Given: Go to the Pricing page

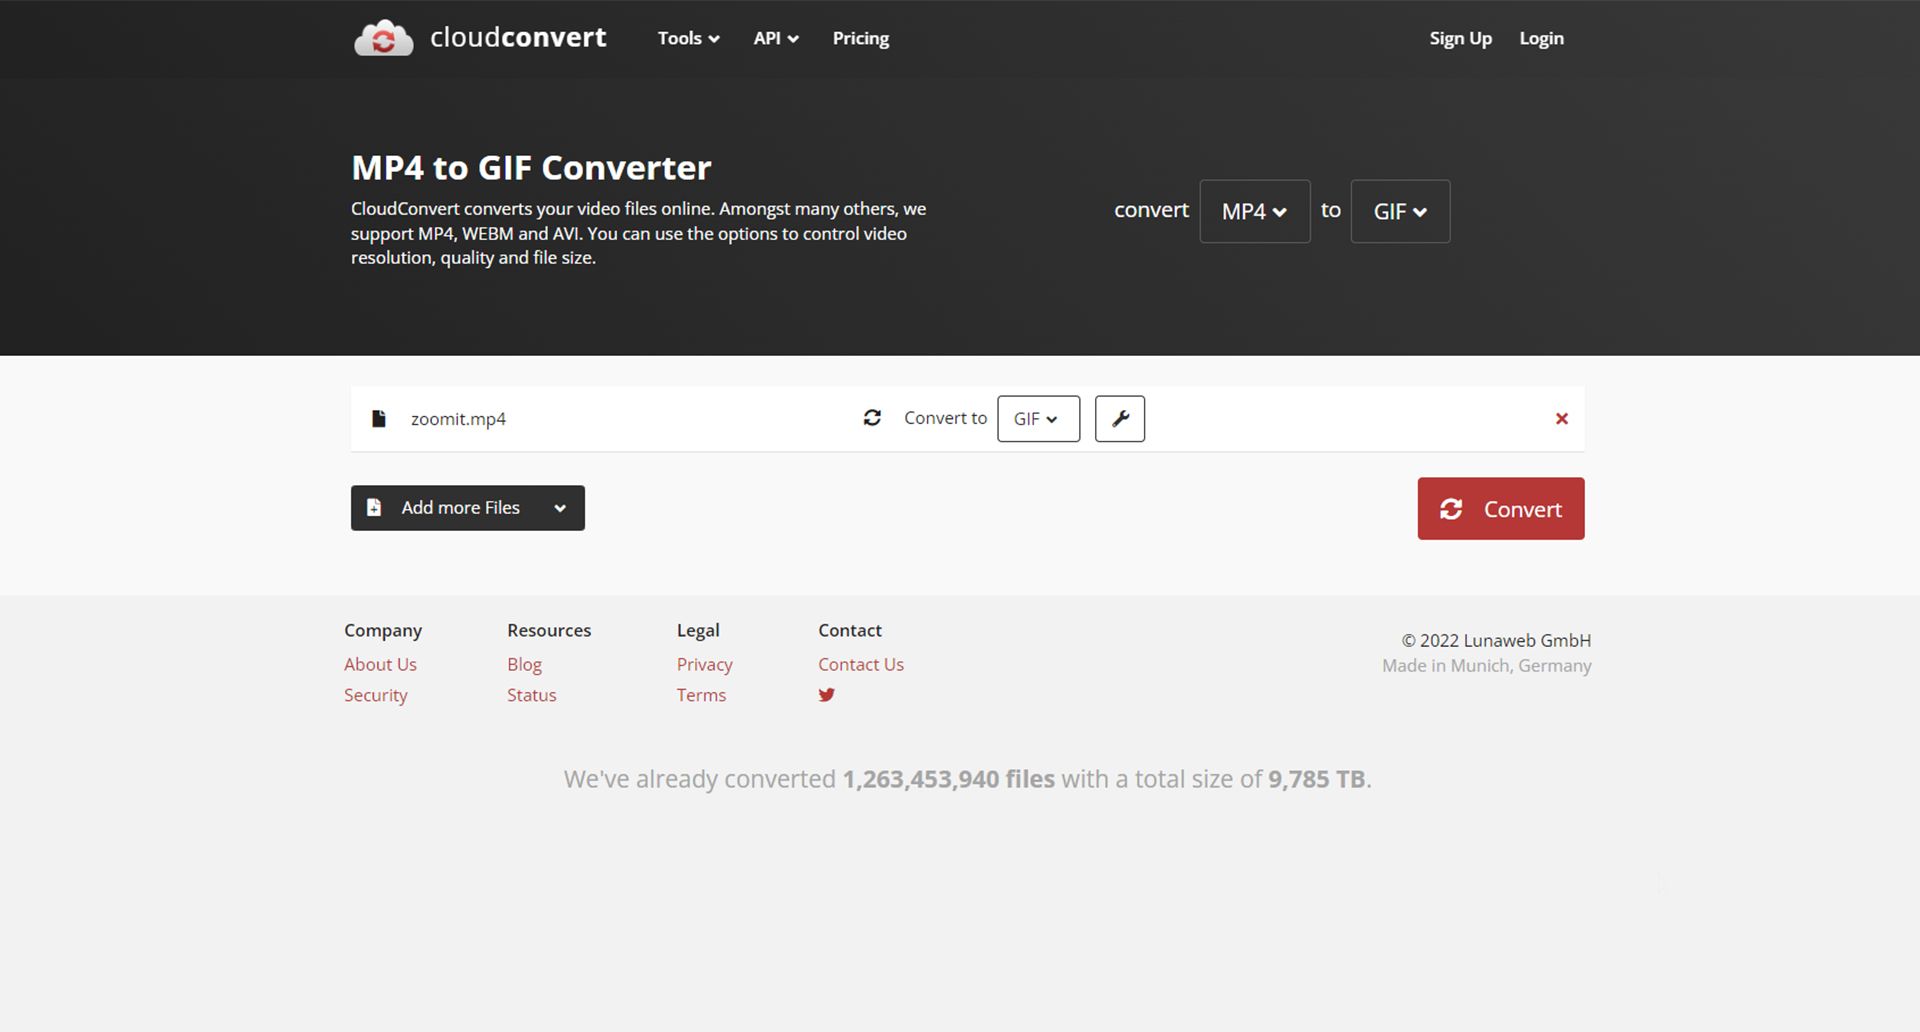Looking at the screenshot, I should [860, 38].
